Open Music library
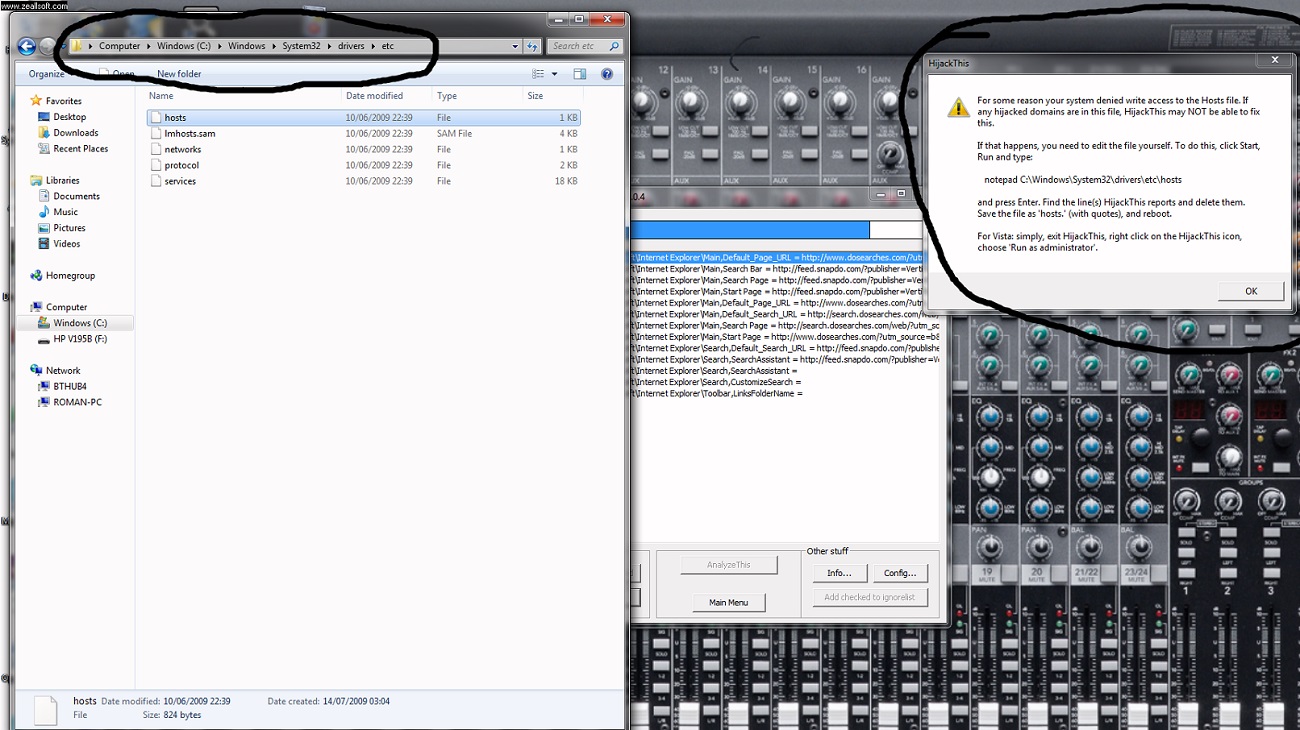 65,212
